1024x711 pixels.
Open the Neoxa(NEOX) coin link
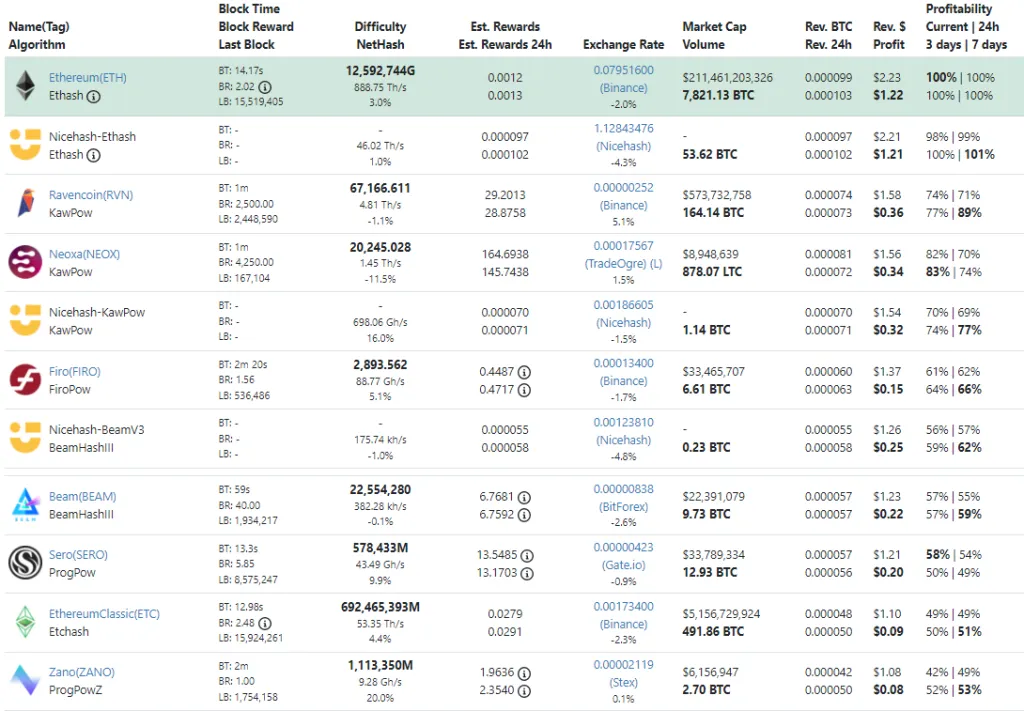click(84, 254)
